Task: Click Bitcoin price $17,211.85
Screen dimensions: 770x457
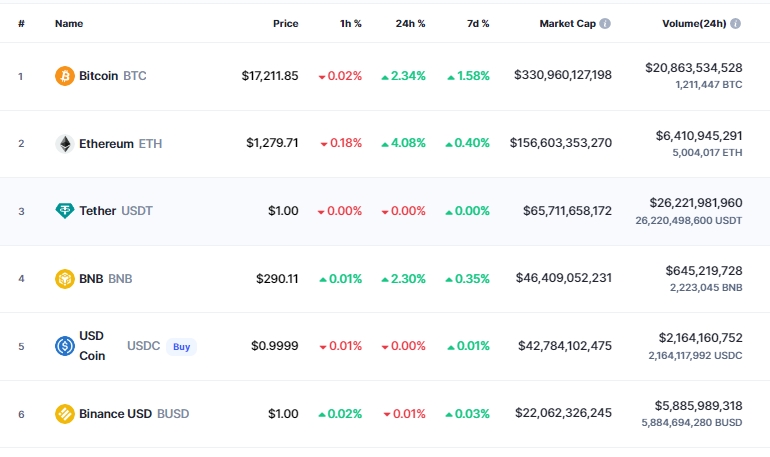Action: point(270,76)
